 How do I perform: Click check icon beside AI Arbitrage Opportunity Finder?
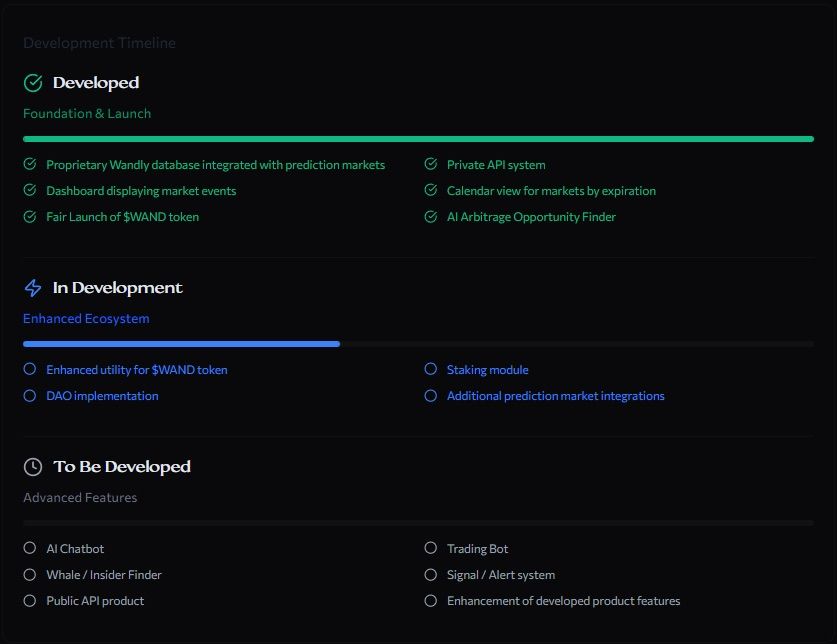(x=431, y=216)
